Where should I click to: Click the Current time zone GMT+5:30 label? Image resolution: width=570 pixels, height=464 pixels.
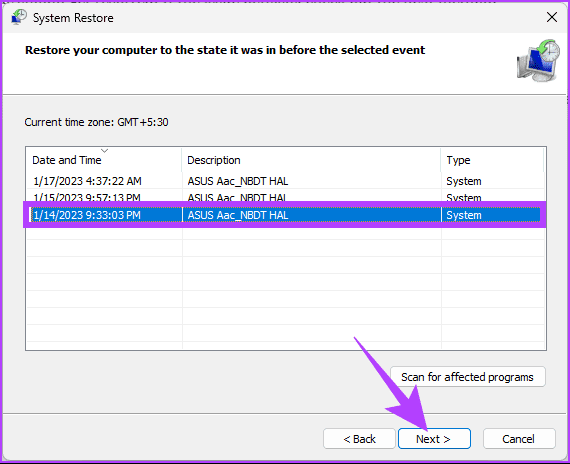coord(96,122)
